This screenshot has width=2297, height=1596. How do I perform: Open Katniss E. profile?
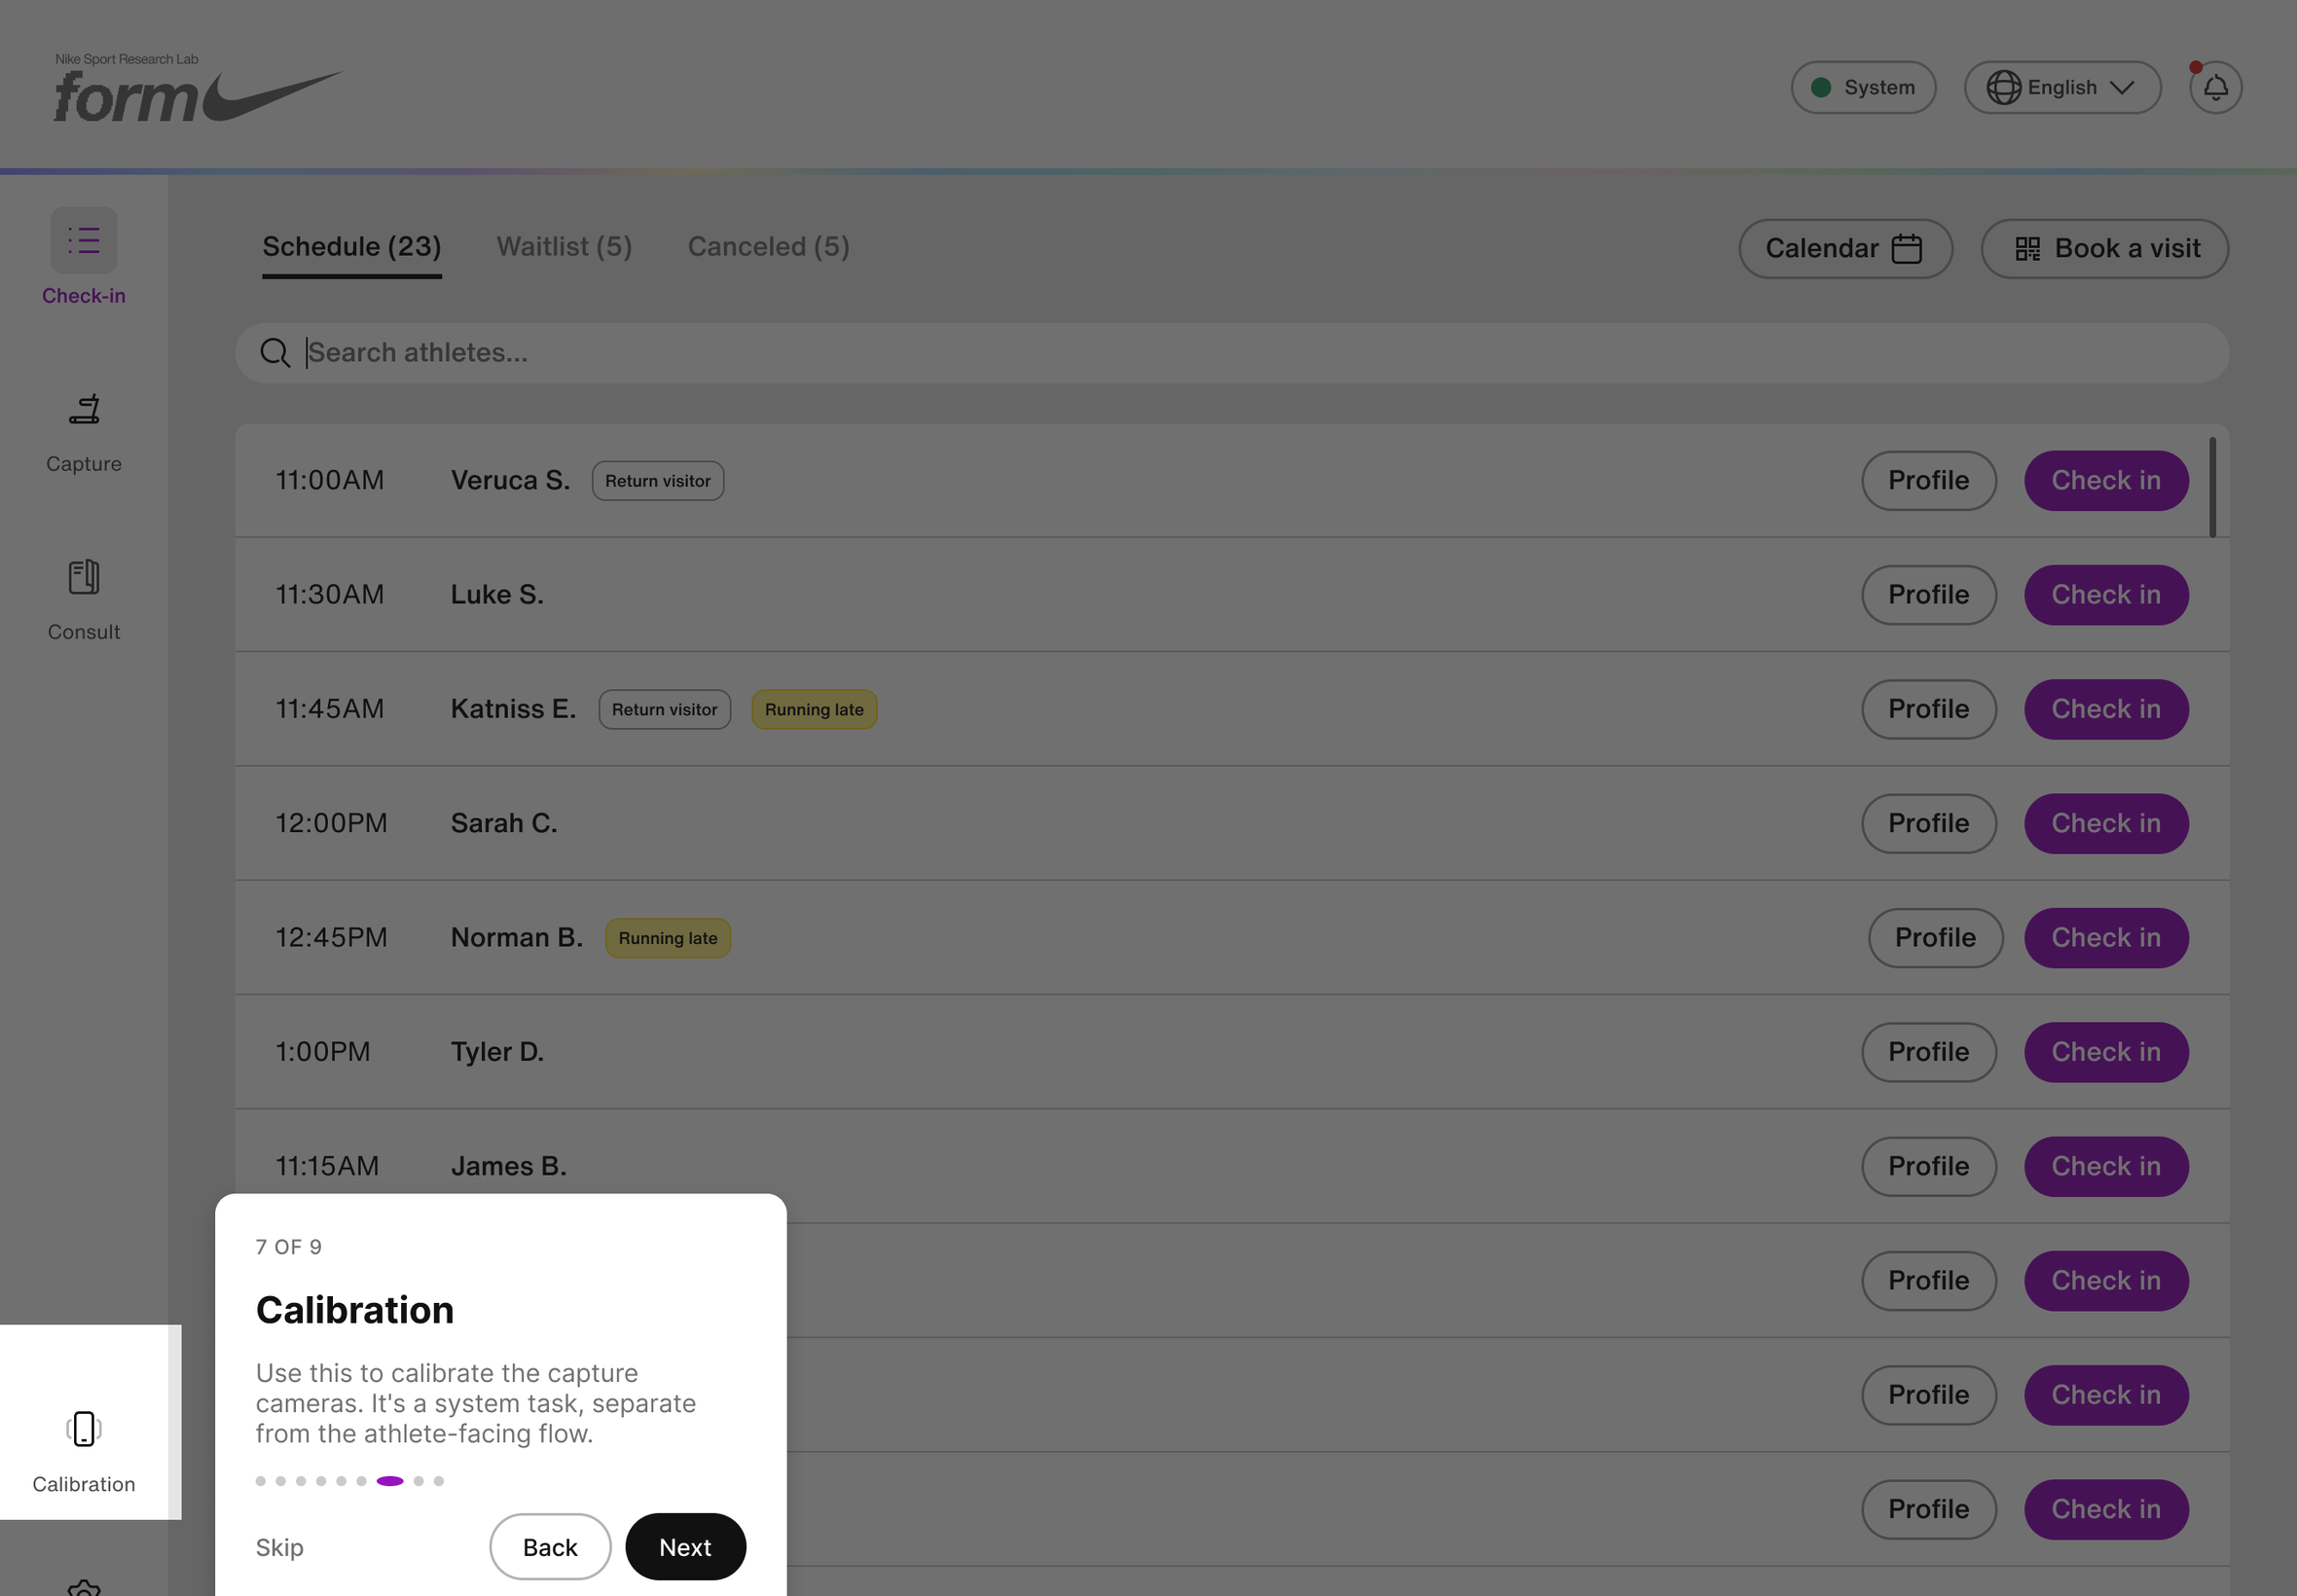1928,709
